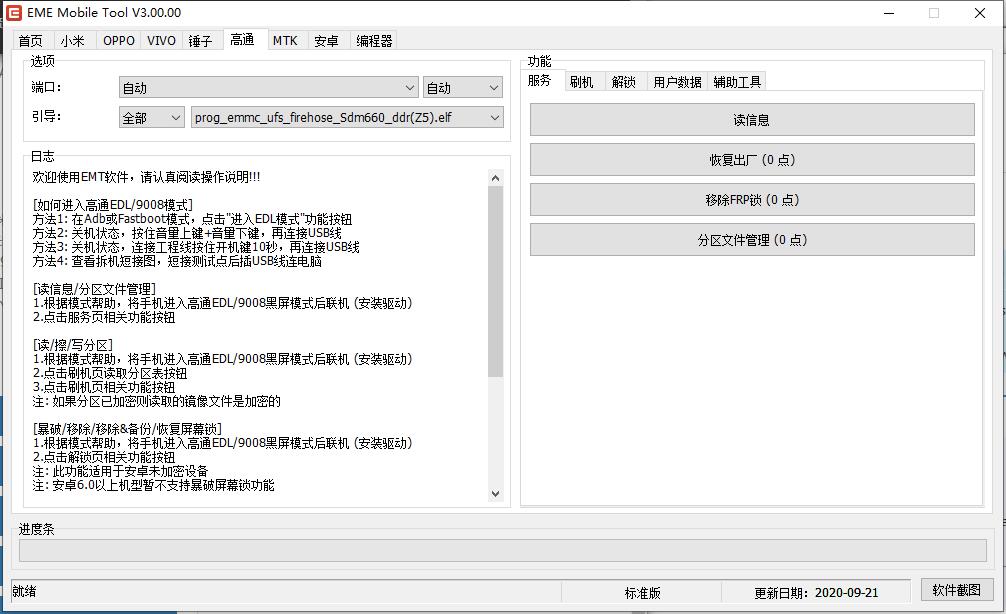Click the [暴破/移除/移除&备份/恢复屏幕锁] log heading
Image resolution: width=1006 pixels, height=614 pixels.
point(127,429)
